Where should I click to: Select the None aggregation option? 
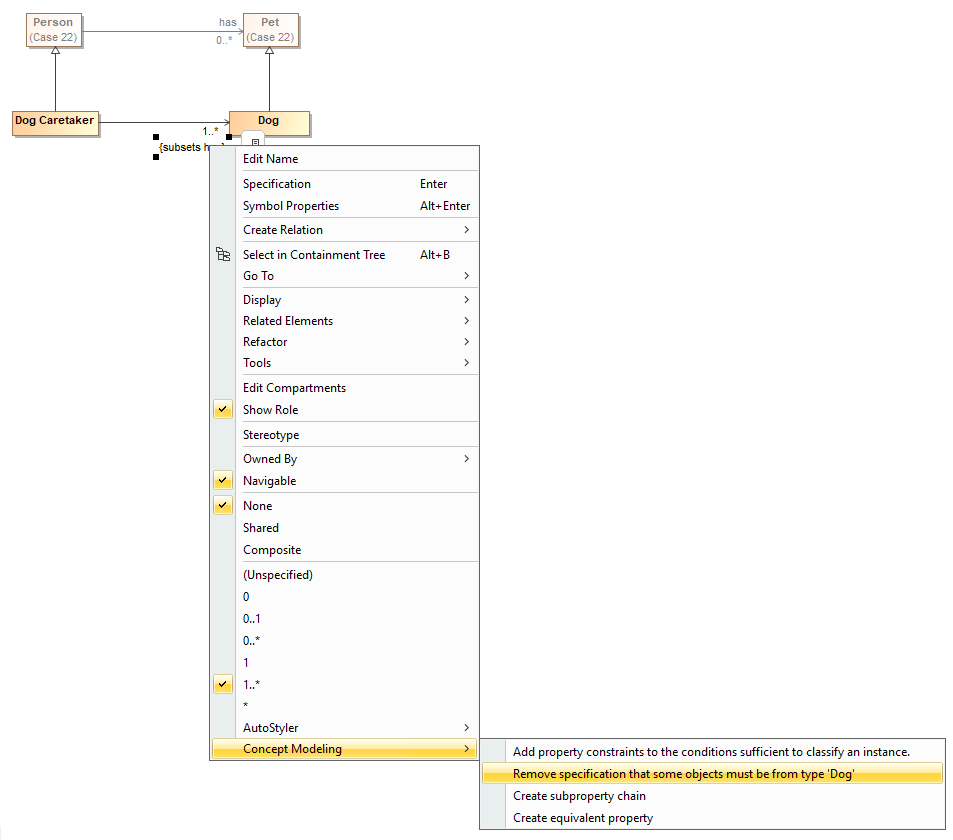pos(257,506)
